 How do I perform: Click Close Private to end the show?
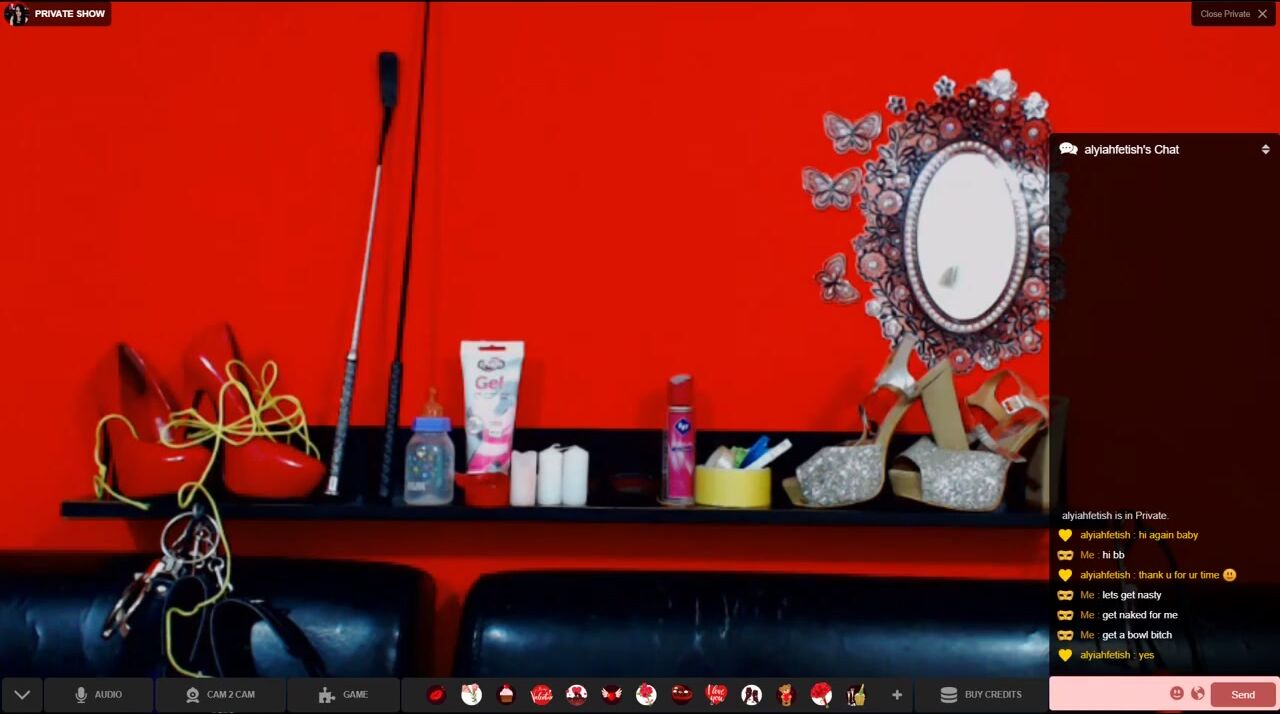1233,14
